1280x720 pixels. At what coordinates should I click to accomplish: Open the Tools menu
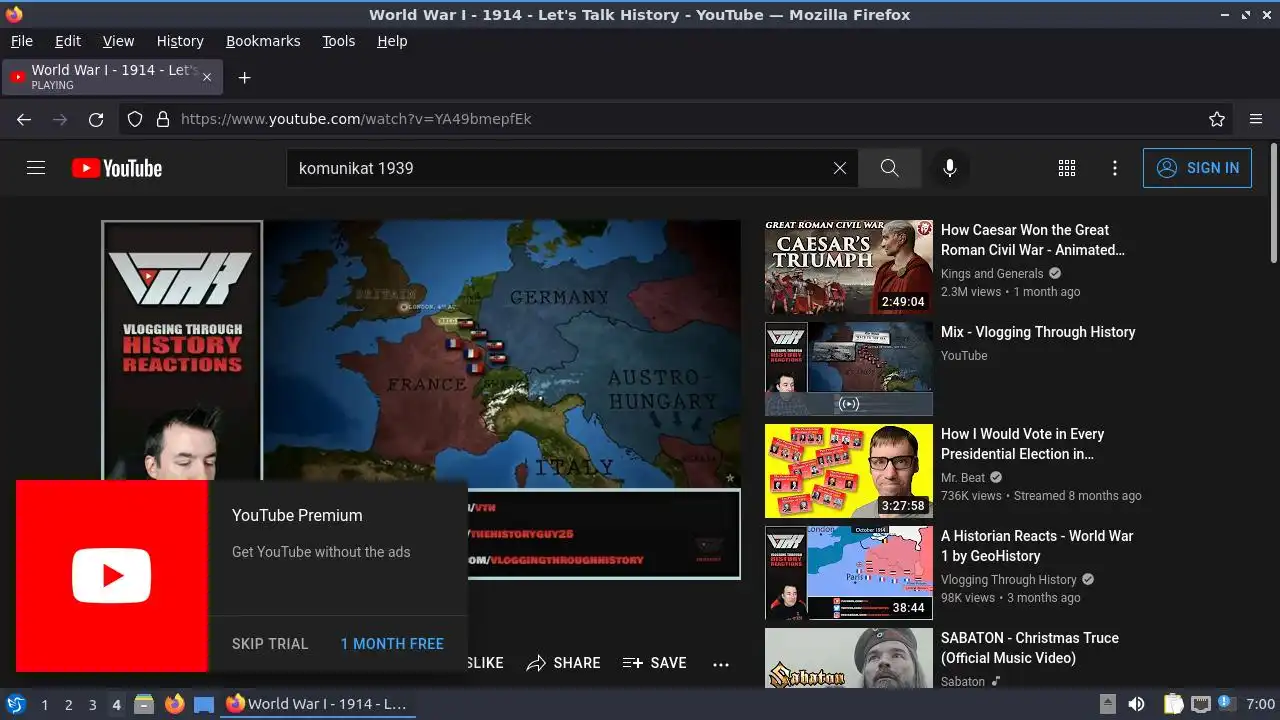[339, 41]
